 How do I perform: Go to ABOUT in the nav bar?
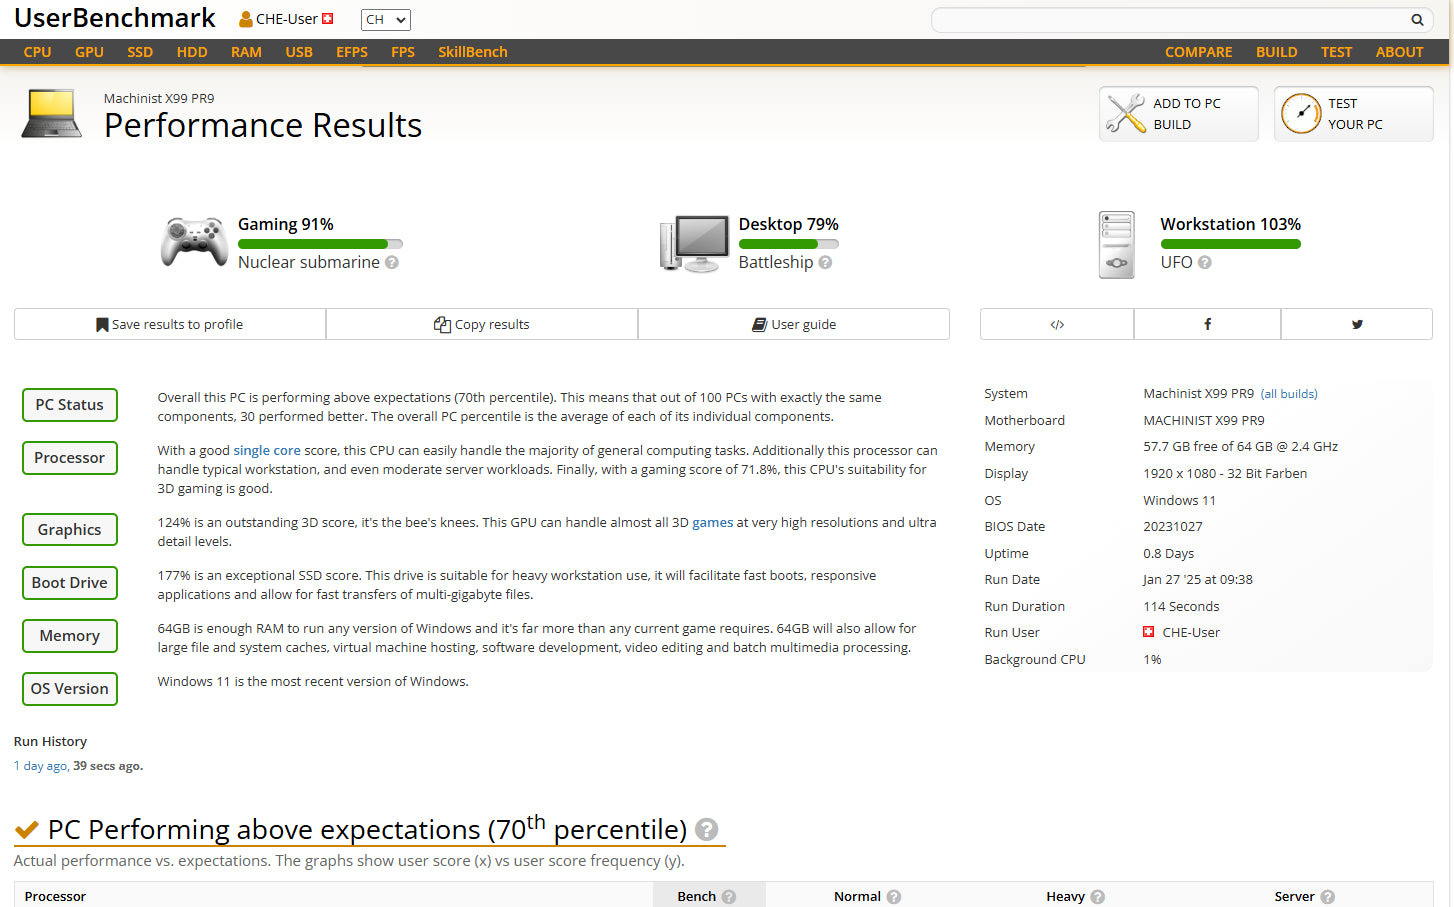(1399, 52)
